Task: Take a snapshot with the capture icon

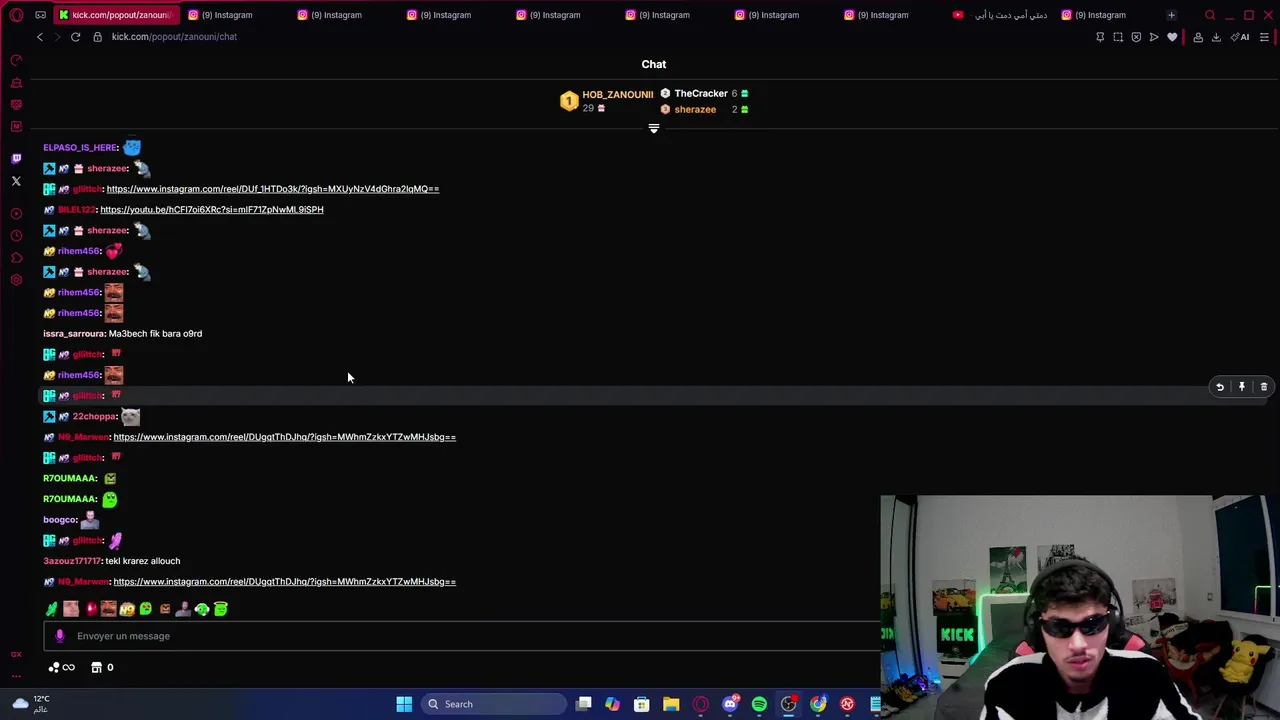Action: click(1118, 37)
